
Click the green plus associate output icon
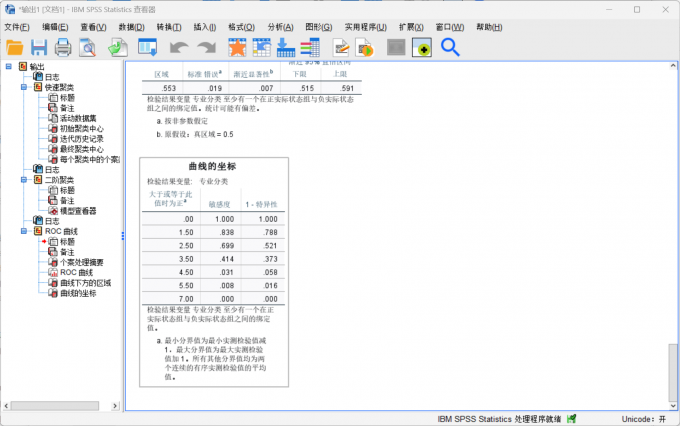(422, 47)
